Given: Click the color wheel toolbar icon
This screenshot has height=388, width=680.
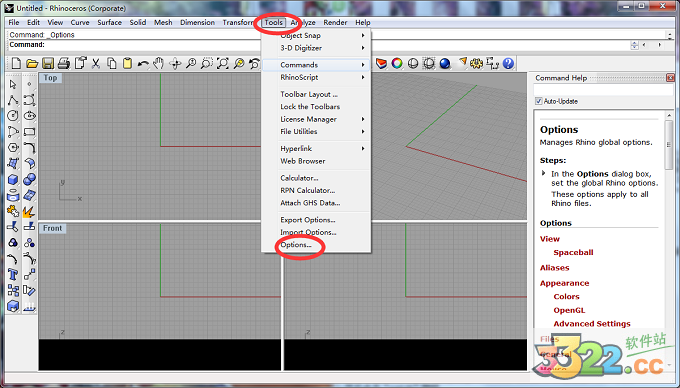Looking at the screenshot, I should [x=397, y=64].
